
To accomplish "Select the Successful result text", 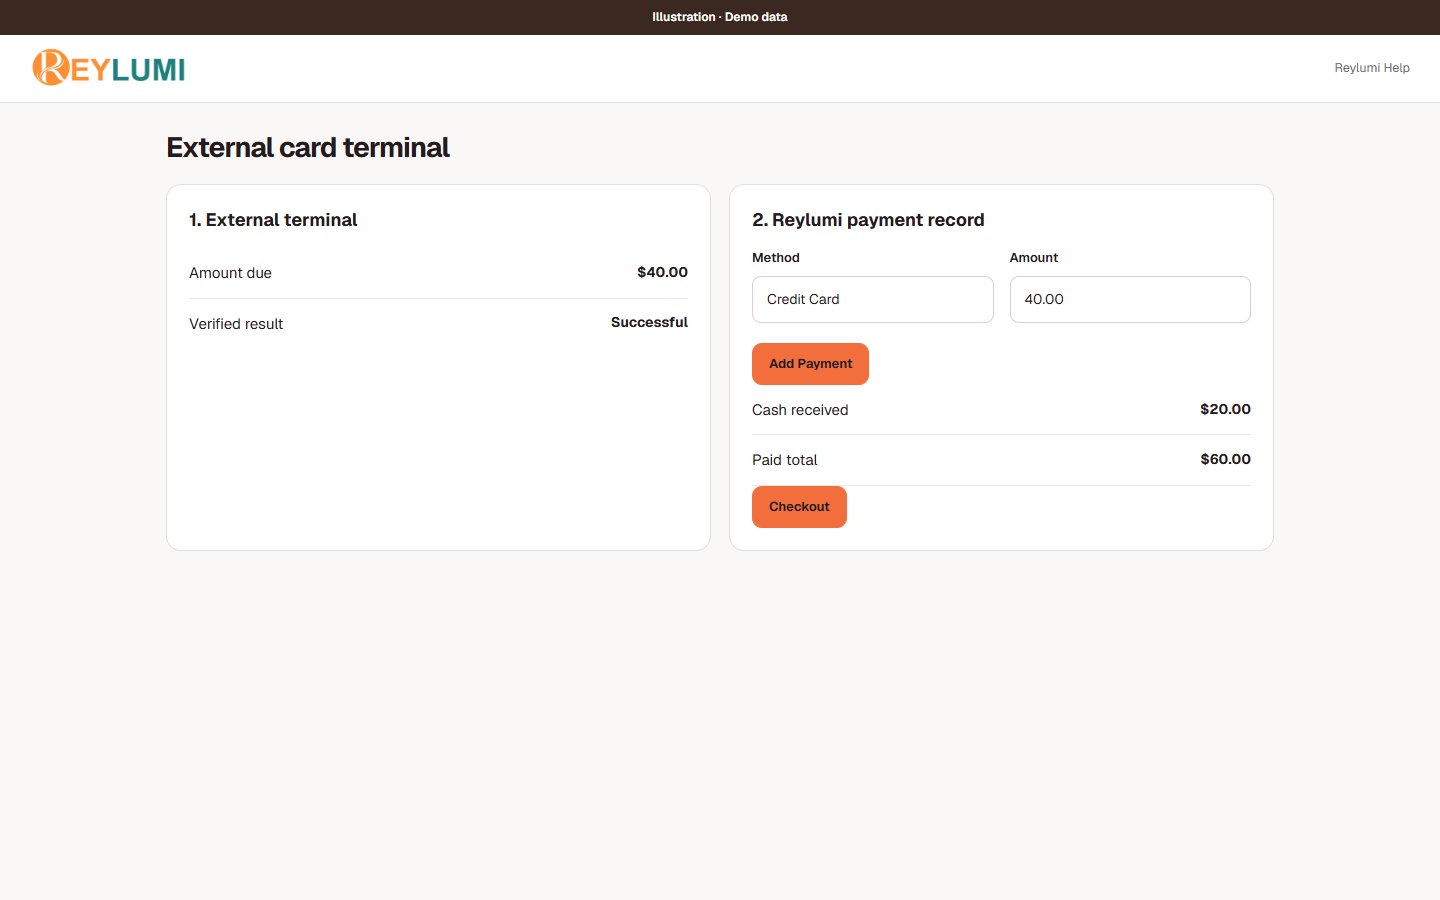I will pyautogui.click(x=649, y=322).
